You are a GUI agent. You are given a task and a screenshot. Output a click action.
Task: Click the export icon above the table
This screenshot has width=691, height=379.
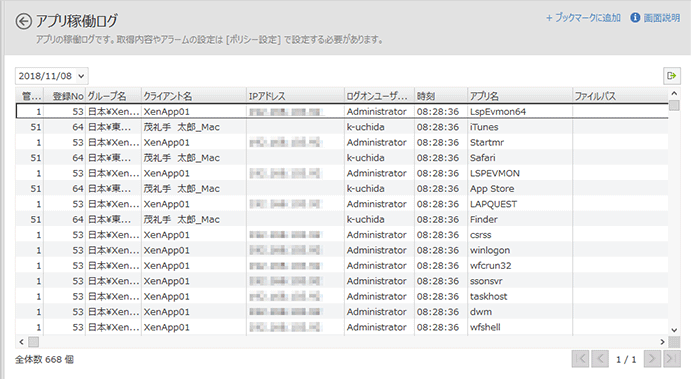tap(672, 76)
